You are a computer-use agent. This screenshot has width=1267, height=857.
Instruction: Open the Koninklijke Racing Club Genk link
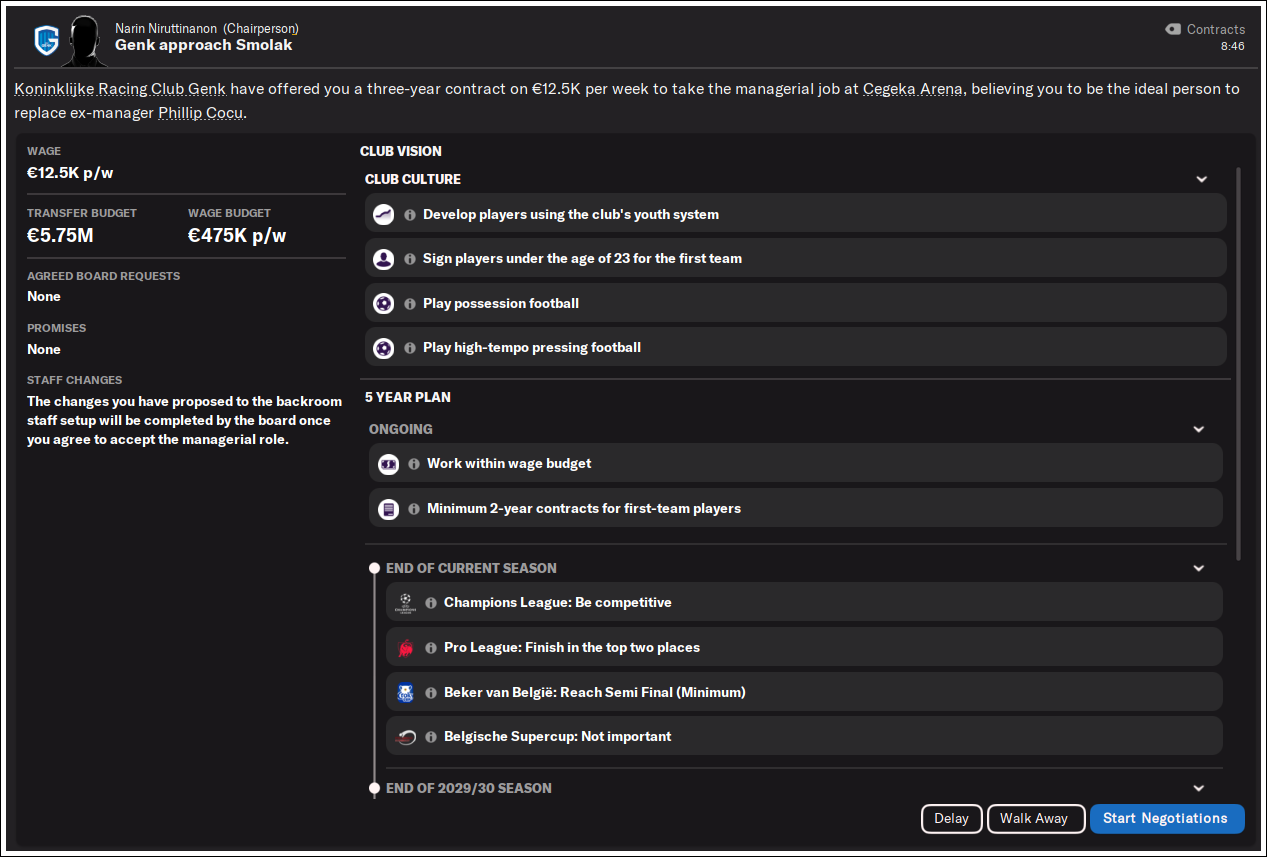120,88
